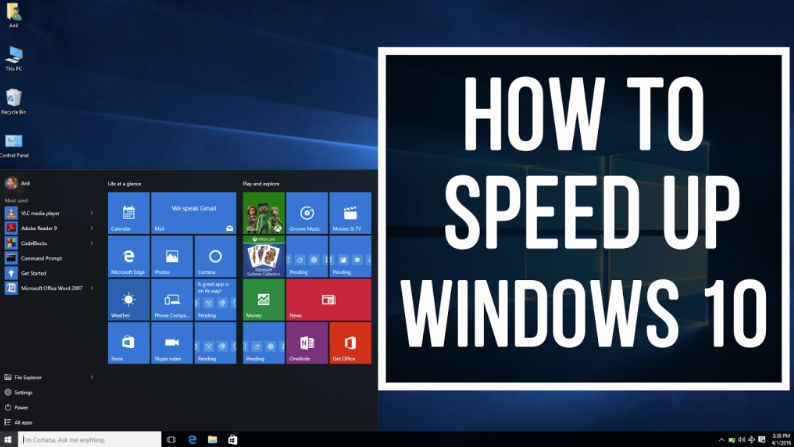Open the Store tile in Start menu

[x=129, y=343]
